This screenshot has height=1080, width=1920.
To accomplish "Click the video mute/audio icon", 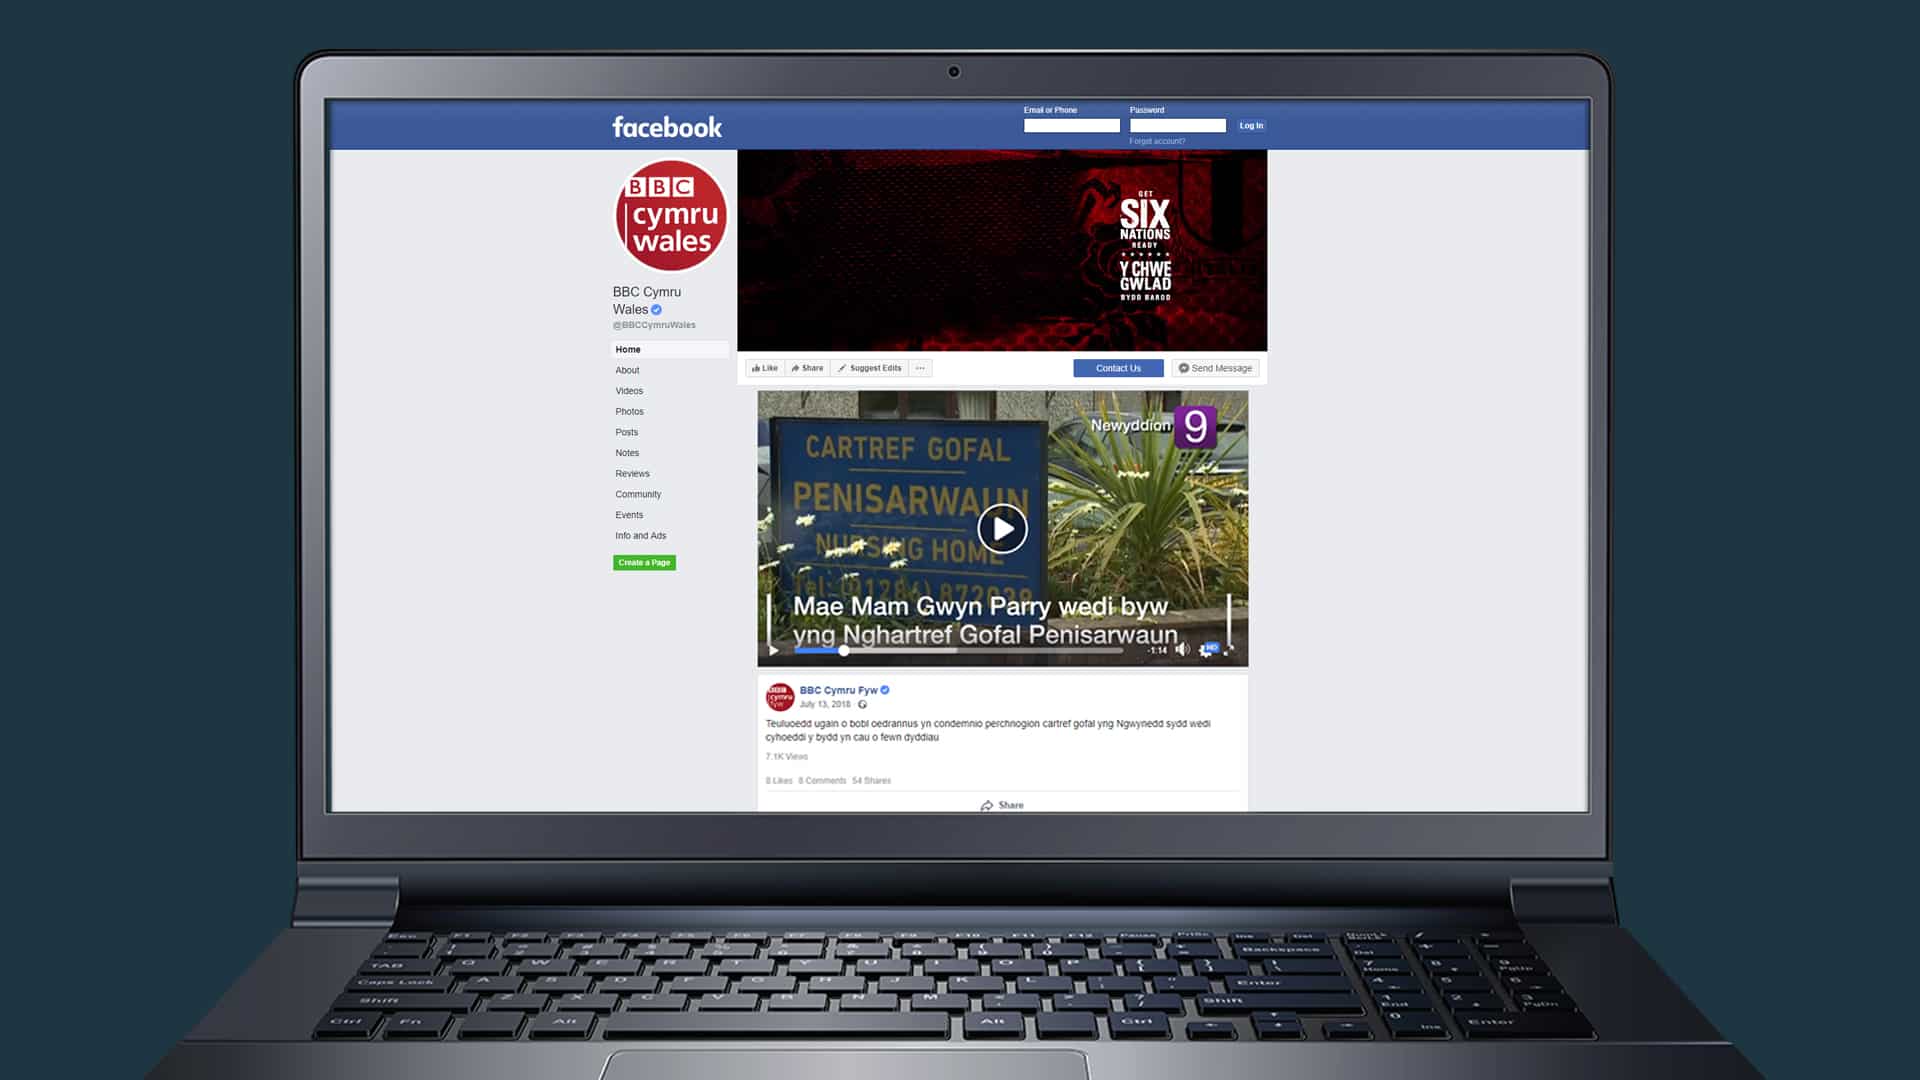I will coord(1183,647).
